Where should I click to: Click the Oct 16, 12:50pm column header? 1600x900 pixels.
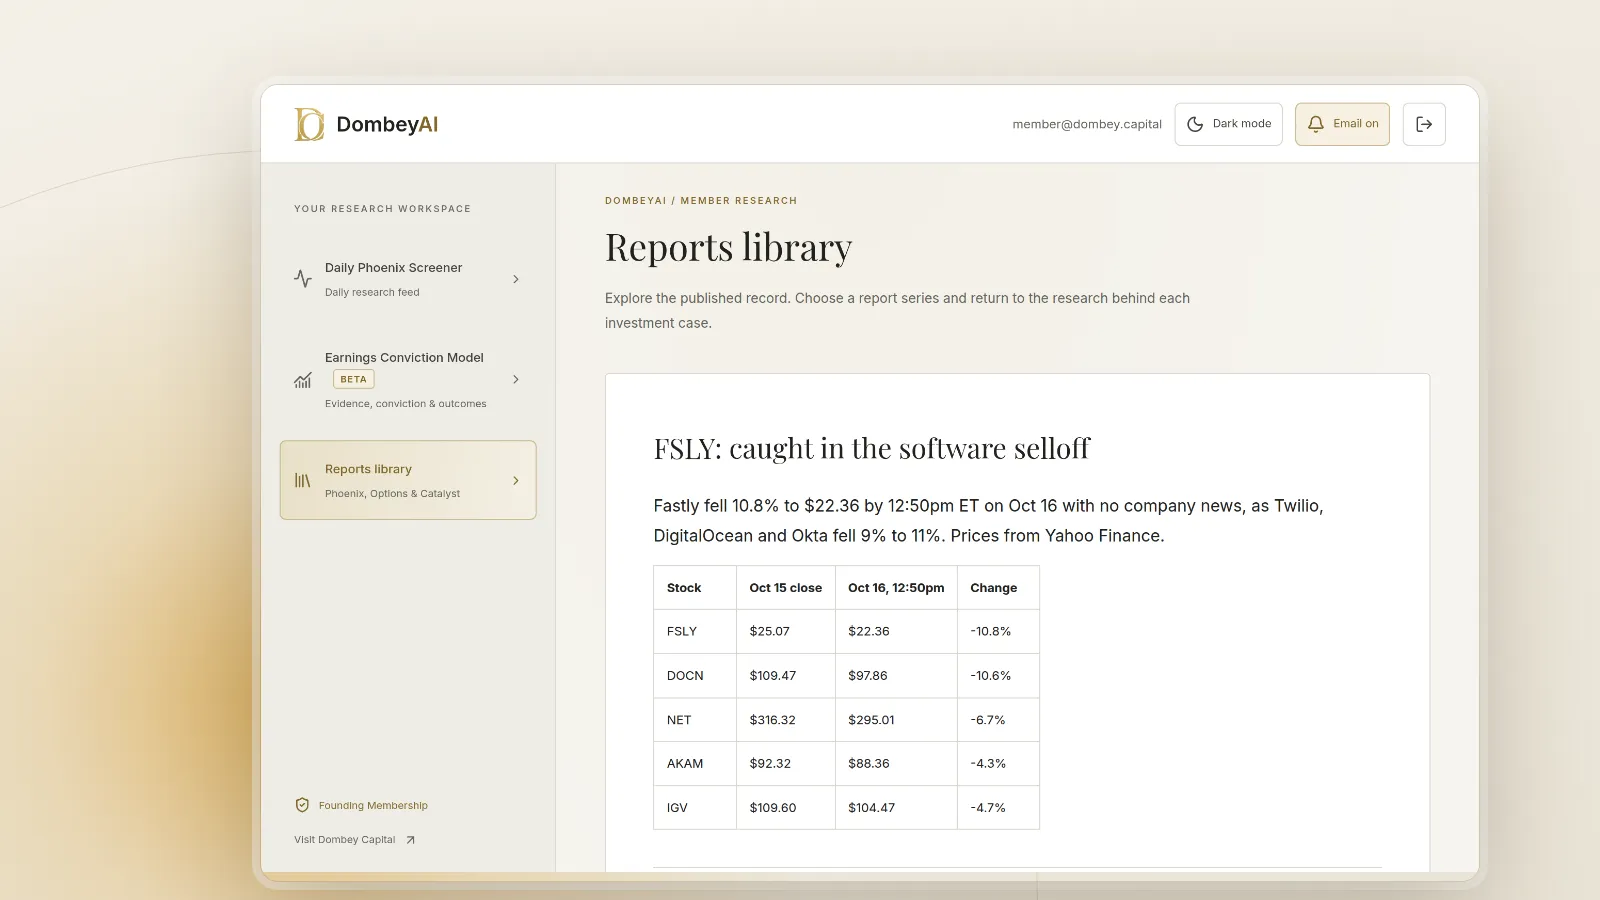(896, 588)
